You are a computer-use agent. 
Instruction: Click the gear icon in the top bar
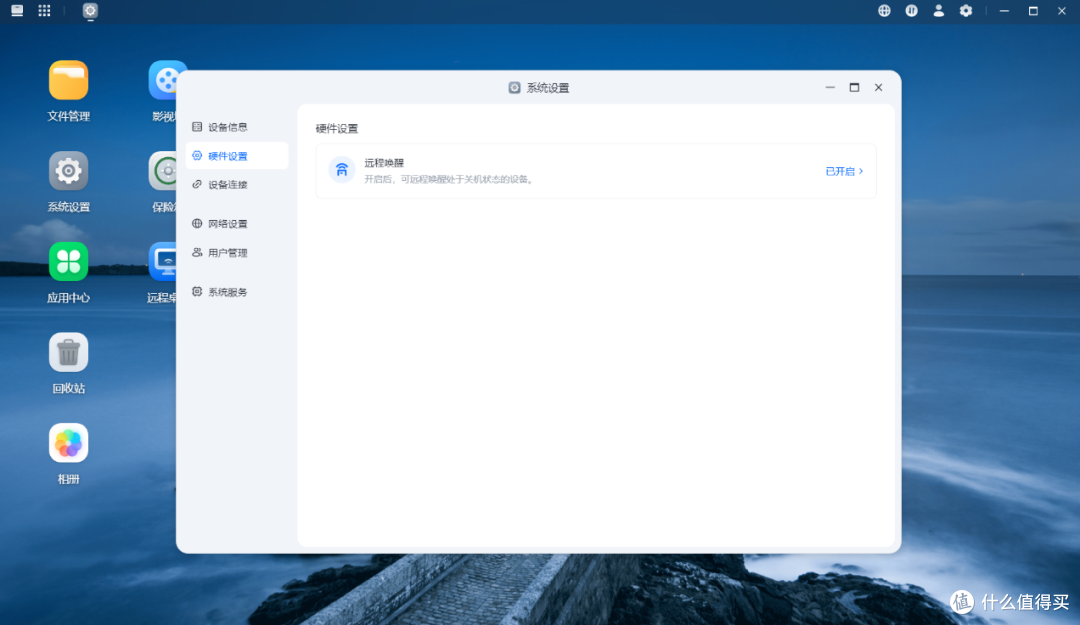[966, 10]
